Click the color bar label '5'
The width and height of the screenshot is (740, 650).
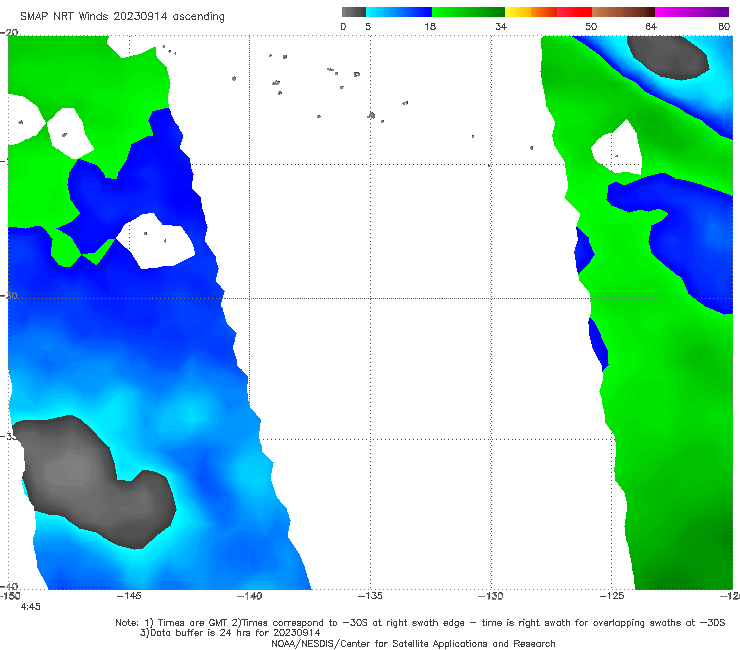[368, 26]
